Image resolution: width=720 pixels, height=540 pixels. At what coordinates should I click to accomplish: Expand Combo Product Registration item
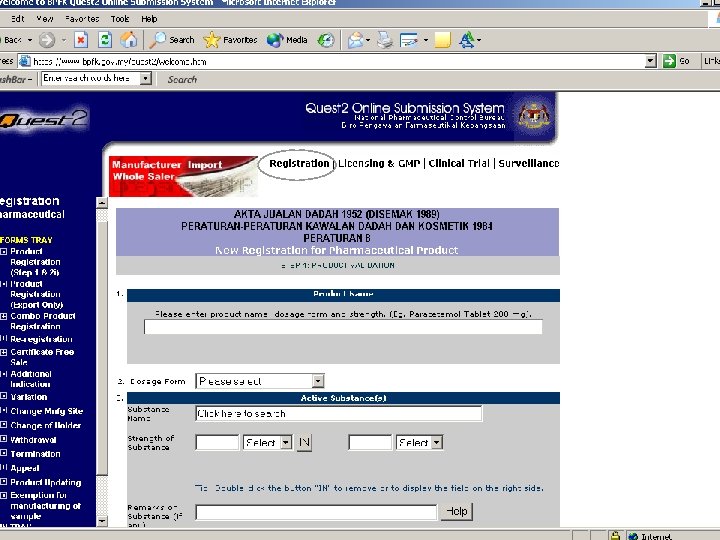click(x=4, y=316)
